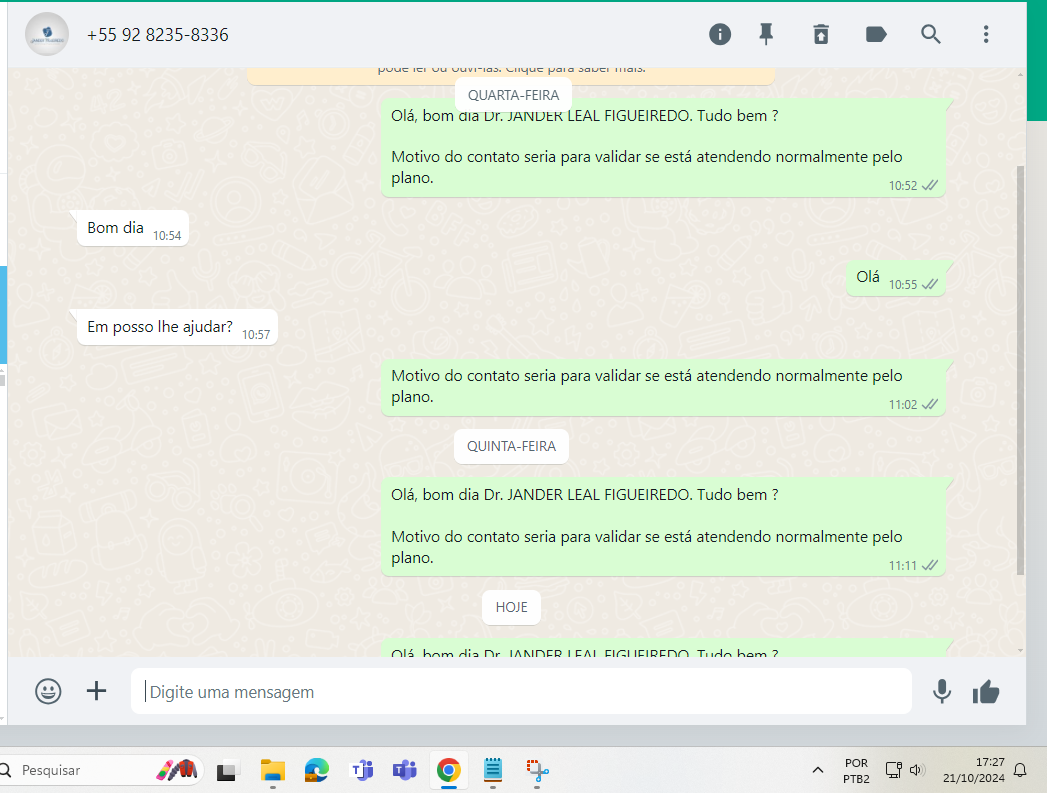Screen dimensions: 1047x793
Task: Click the QUARTA-FEIRA date label
Action: click(513, 95)
